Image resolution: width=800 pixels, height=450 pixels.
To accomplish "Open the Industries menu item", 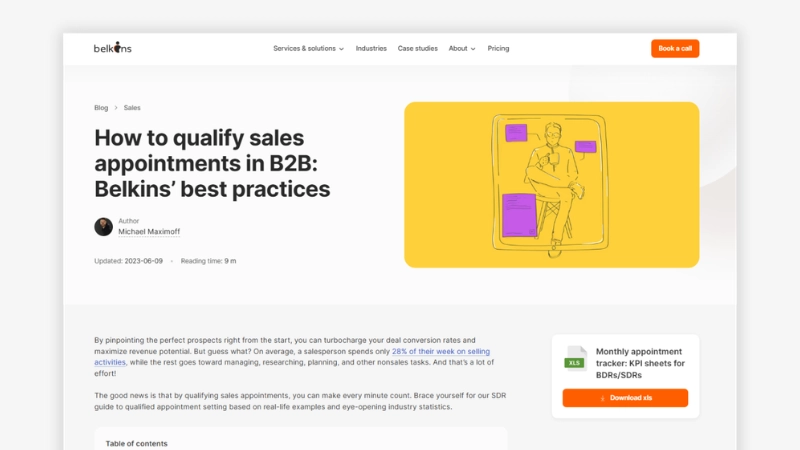I will pos(371,48).
